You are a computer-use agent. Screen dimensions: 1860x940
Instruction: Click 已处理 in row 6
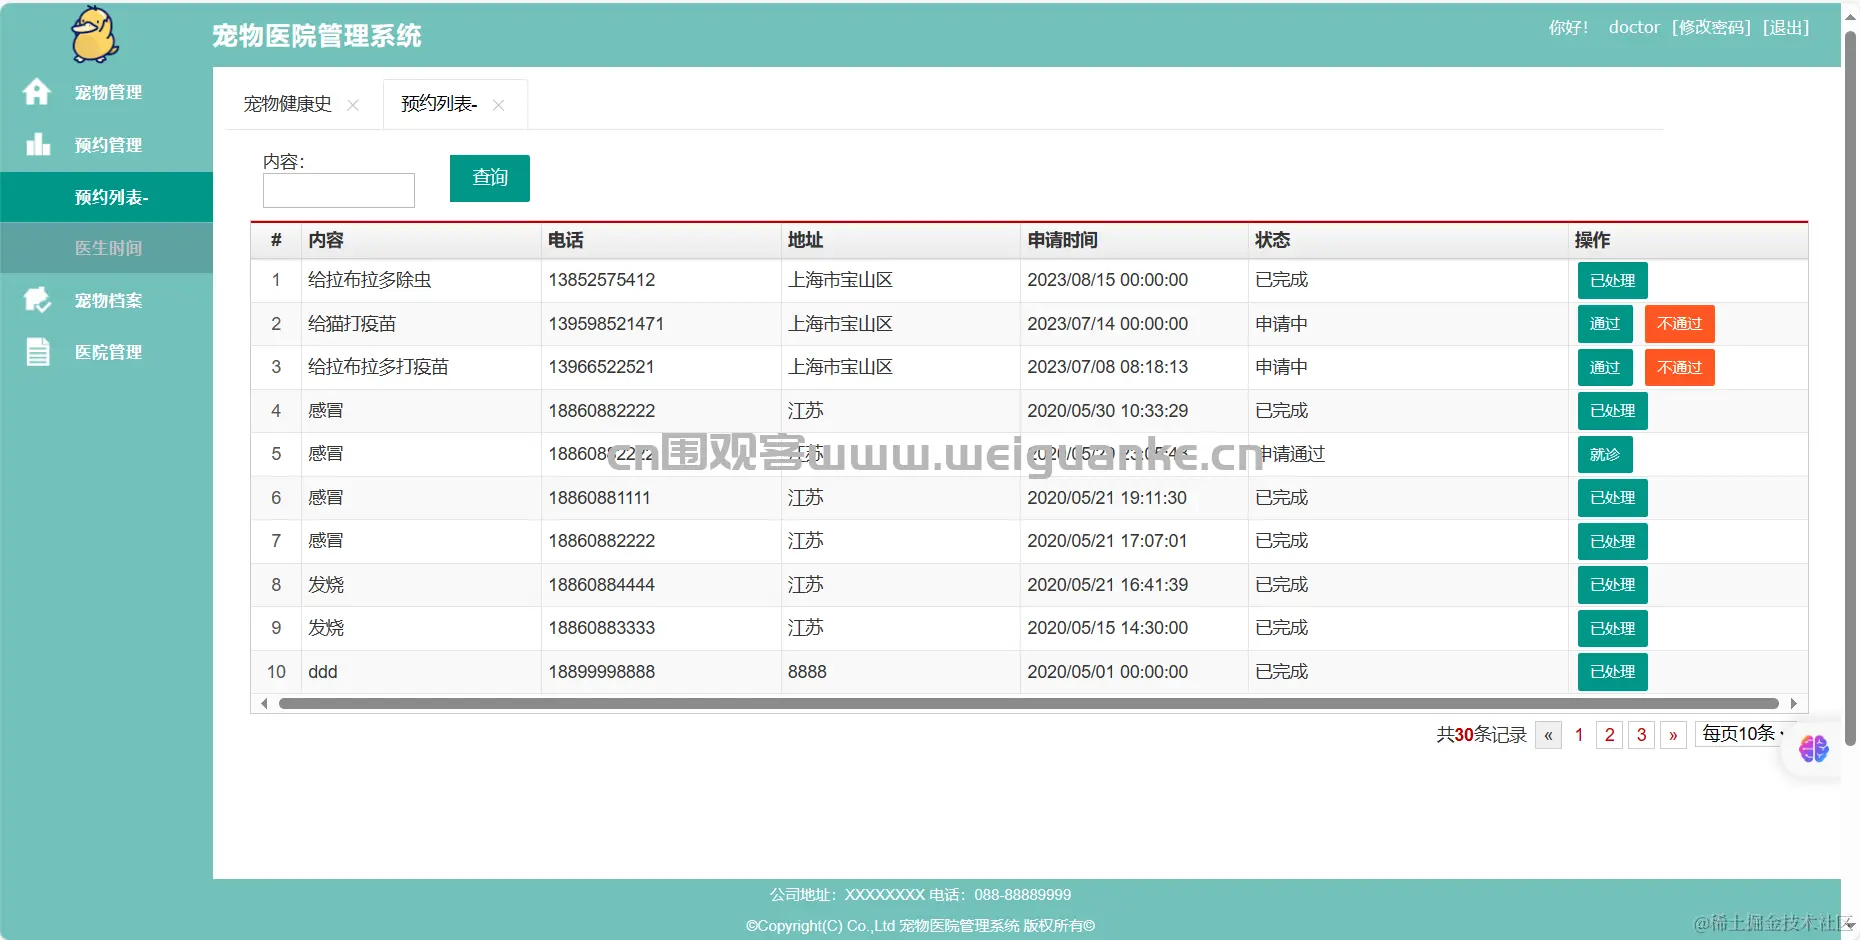(1613, 498)
